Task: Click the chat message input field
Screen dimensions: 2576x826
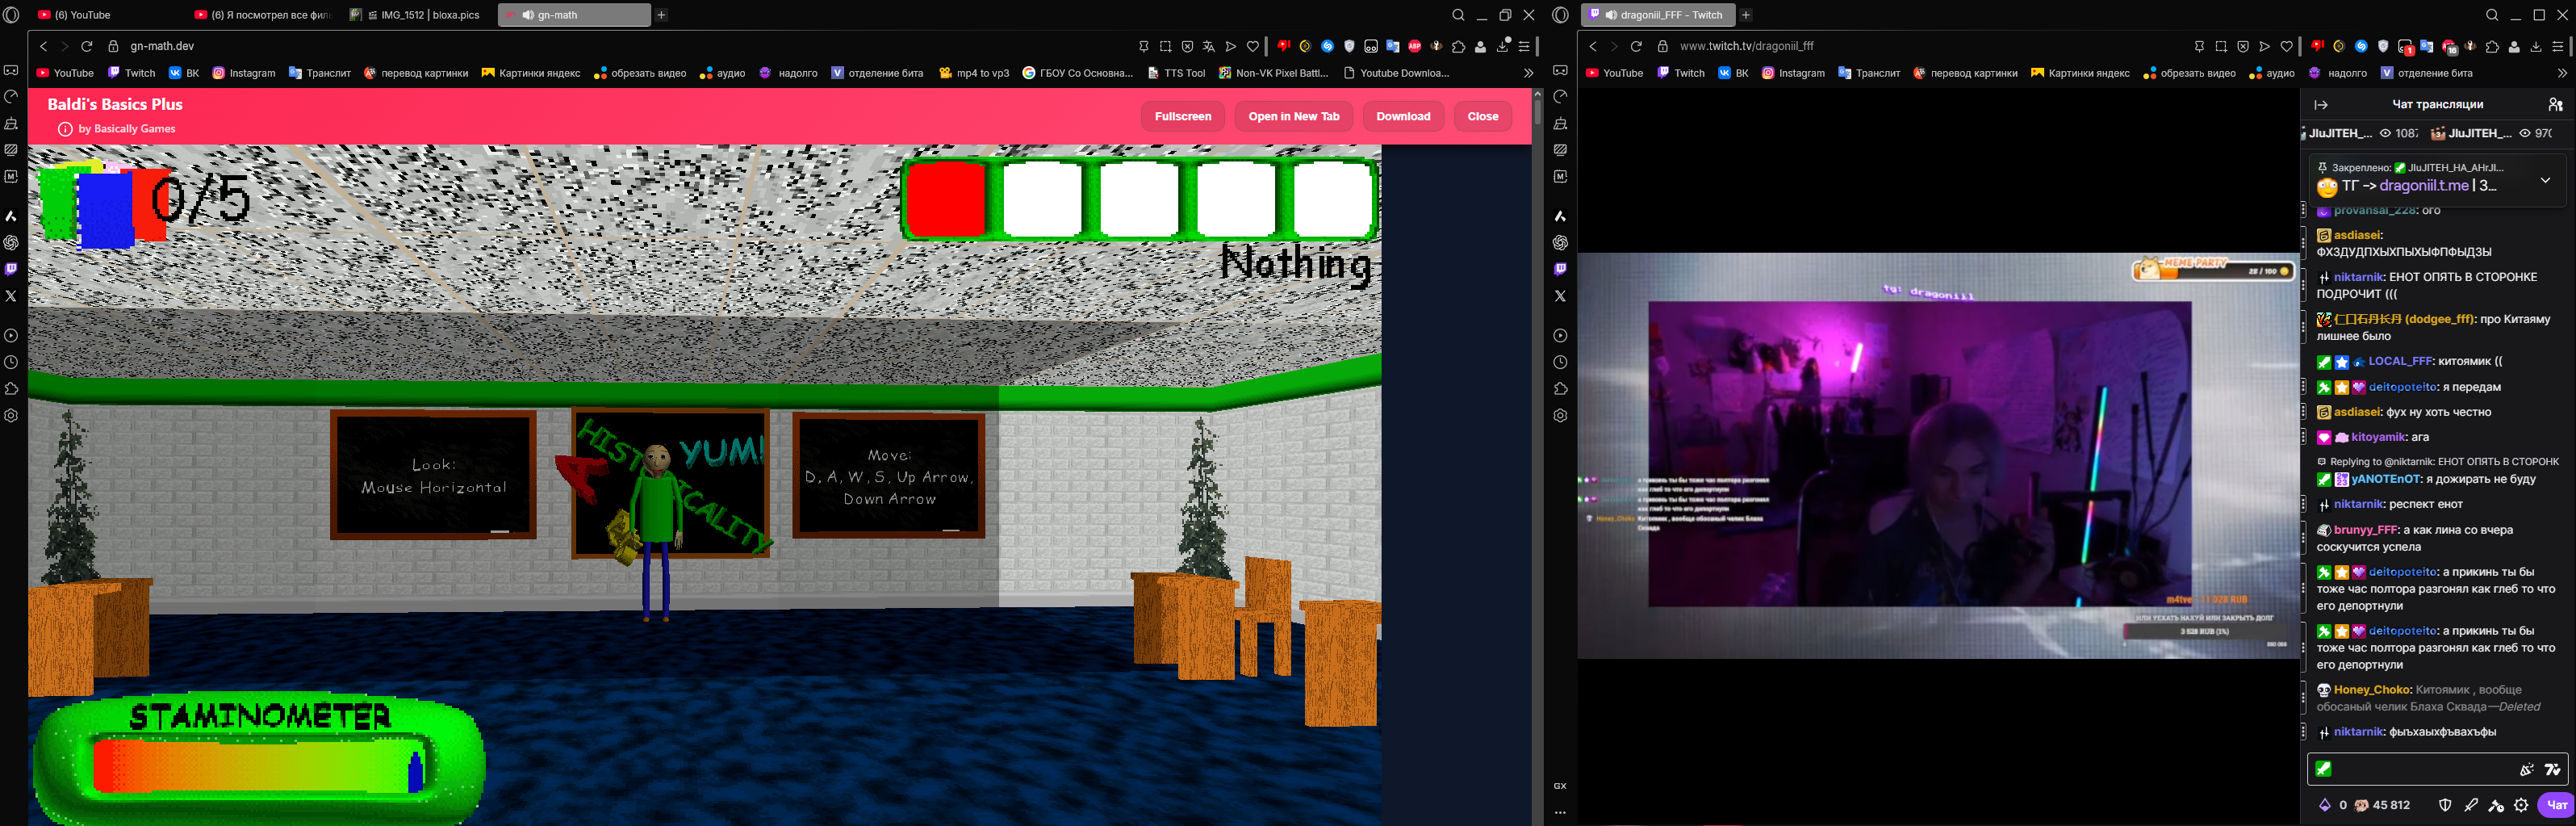Action: point(2420,769)
